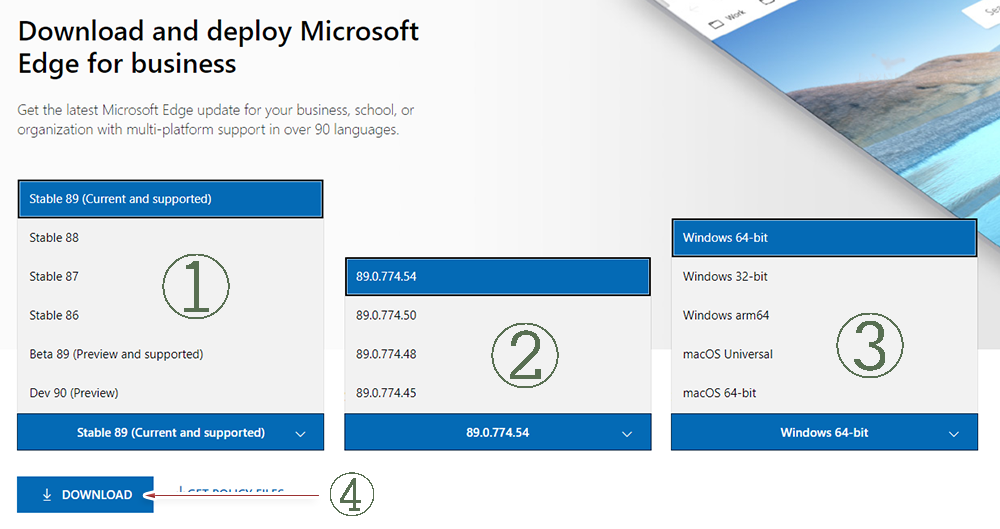1000x529 pixels.
Task: Pick Windows arm64 platform
Action: [x=824, y=315]
